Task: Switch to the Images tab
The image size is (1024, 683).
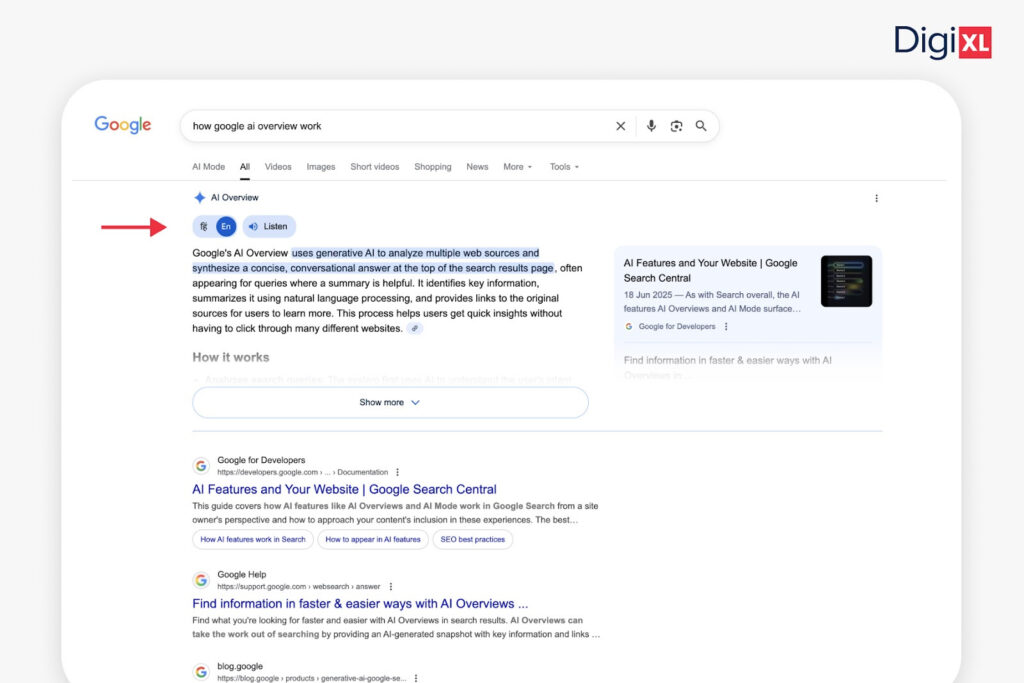Action: pos(320,167)
